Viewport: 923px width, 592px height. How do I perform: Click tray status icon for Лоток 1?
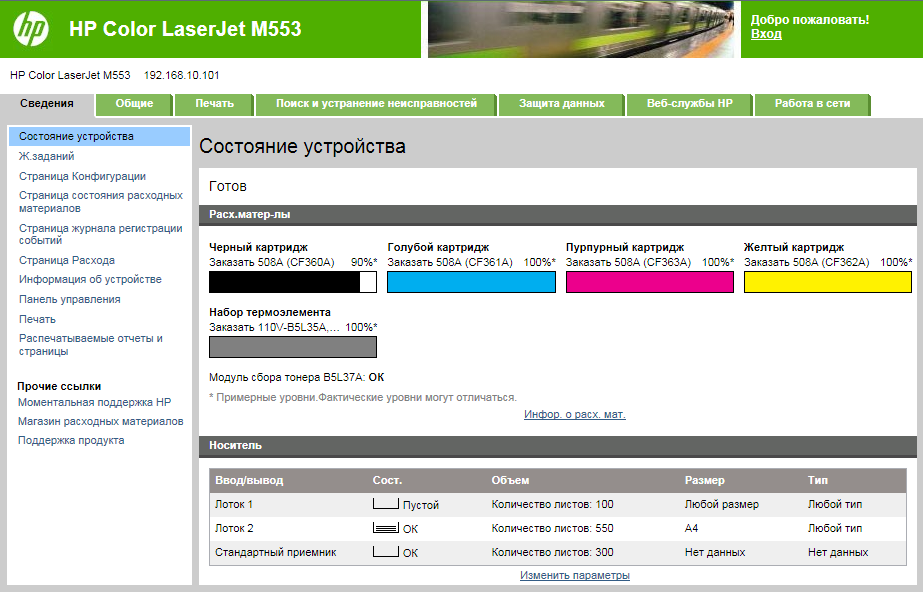click(386, 504)
